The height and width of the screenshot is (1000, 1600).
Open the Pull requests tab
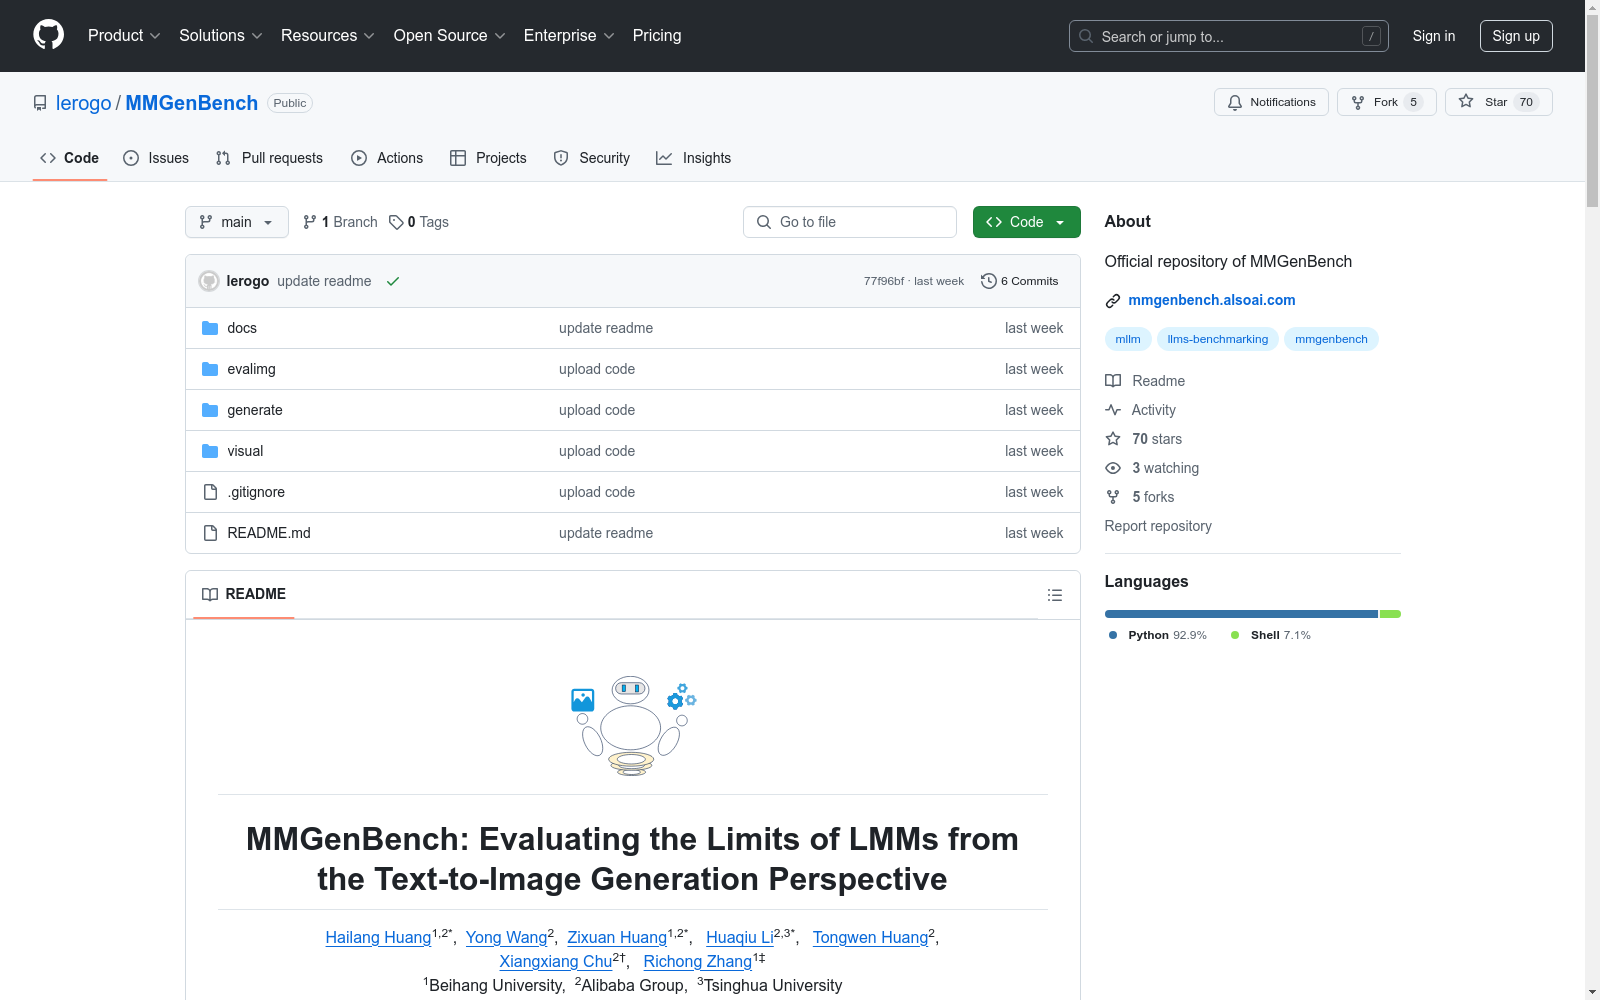269,158
